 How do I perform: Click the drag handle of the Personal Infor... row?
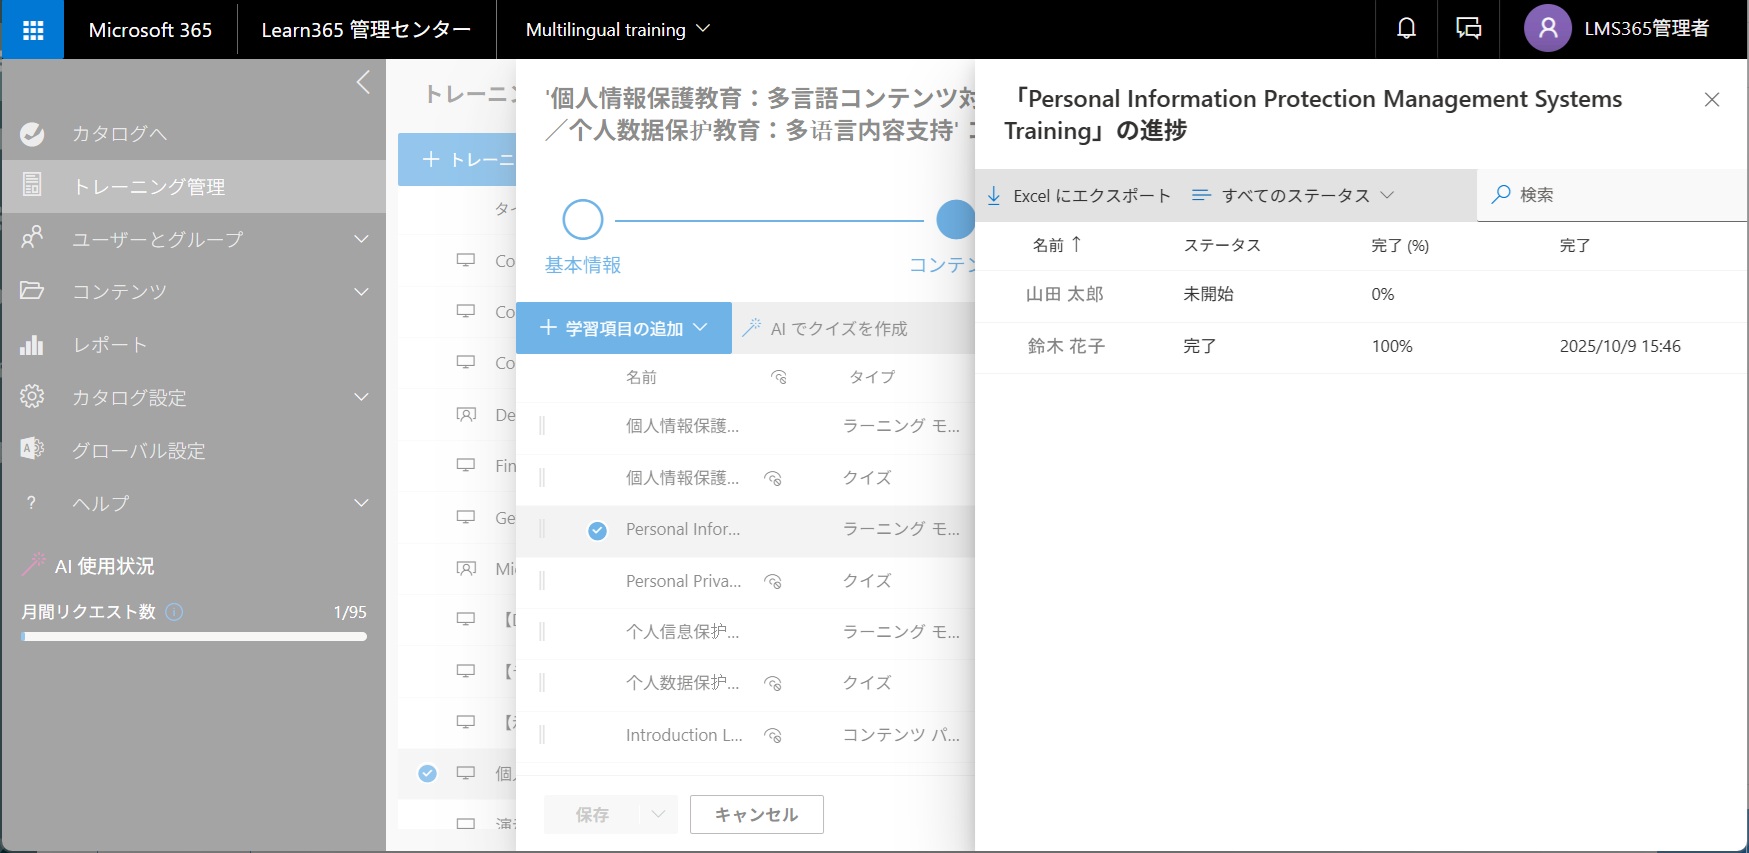point(542,530)
